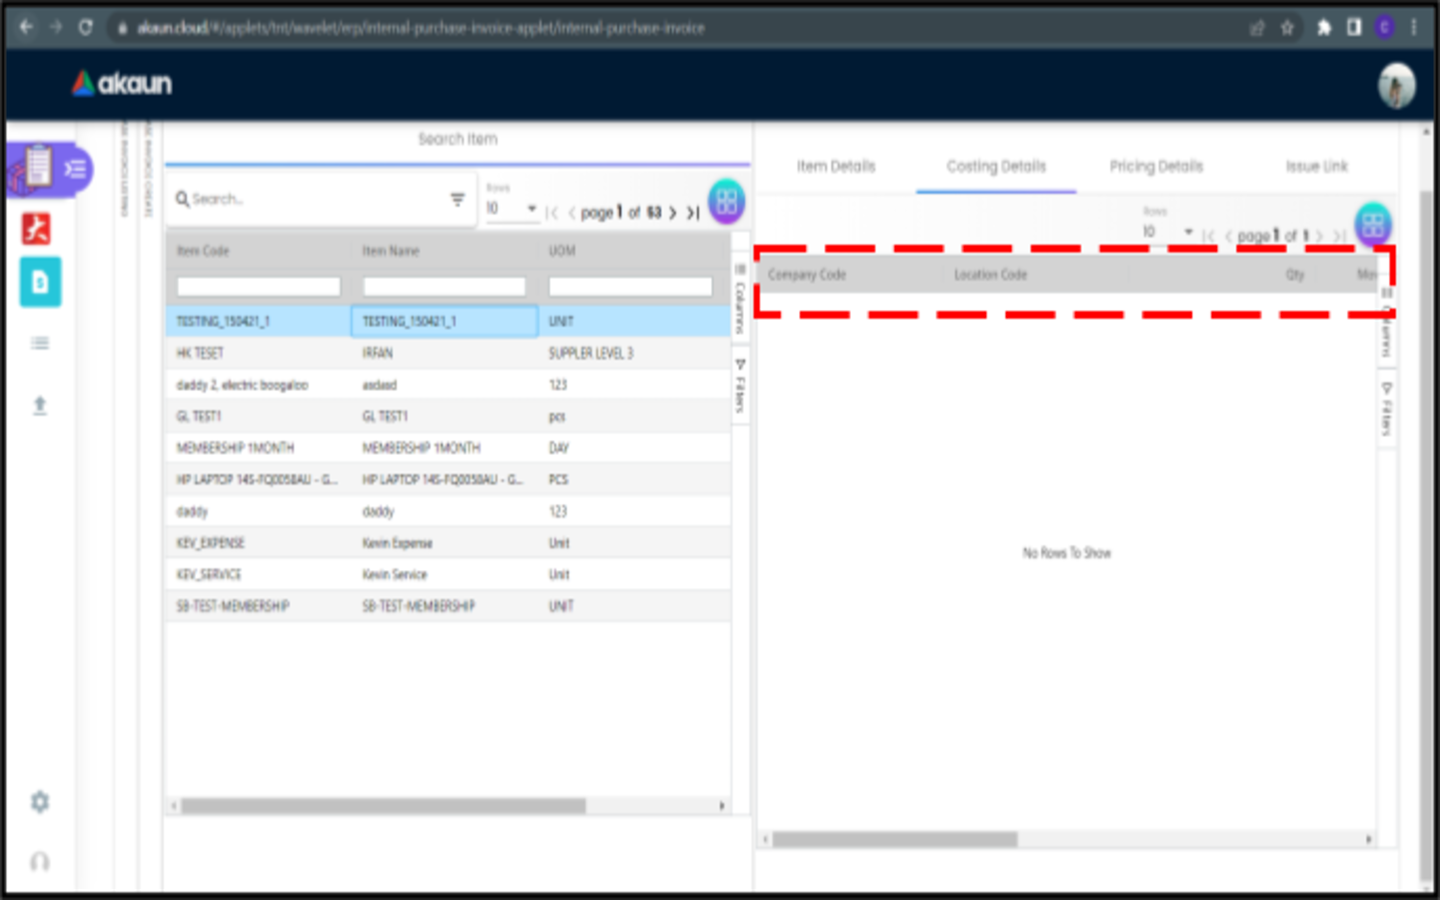Switch to the Item Details tab
Screen dimensions: 1440x900
pyautogui.click(x=836, y=166)
